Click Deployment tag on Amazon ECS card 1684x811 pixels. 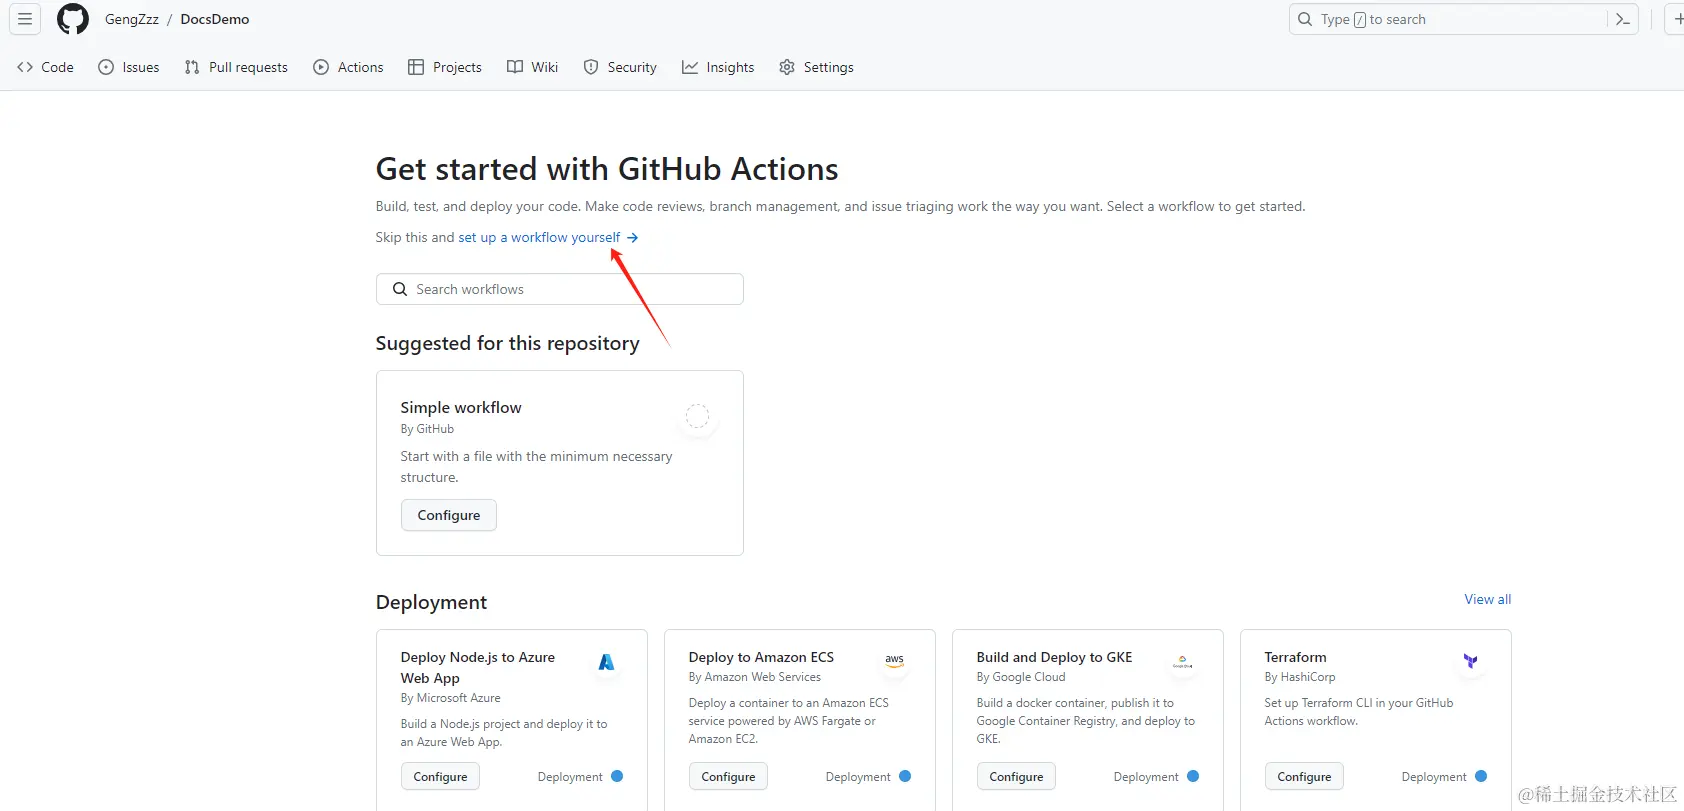pyautogui.click(x=868, y=777)
